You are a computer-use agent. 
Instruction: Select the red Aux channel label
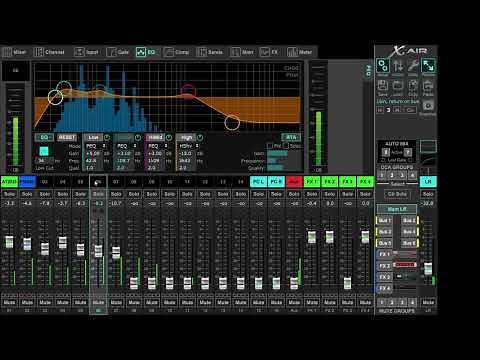(x=294, y=182)
